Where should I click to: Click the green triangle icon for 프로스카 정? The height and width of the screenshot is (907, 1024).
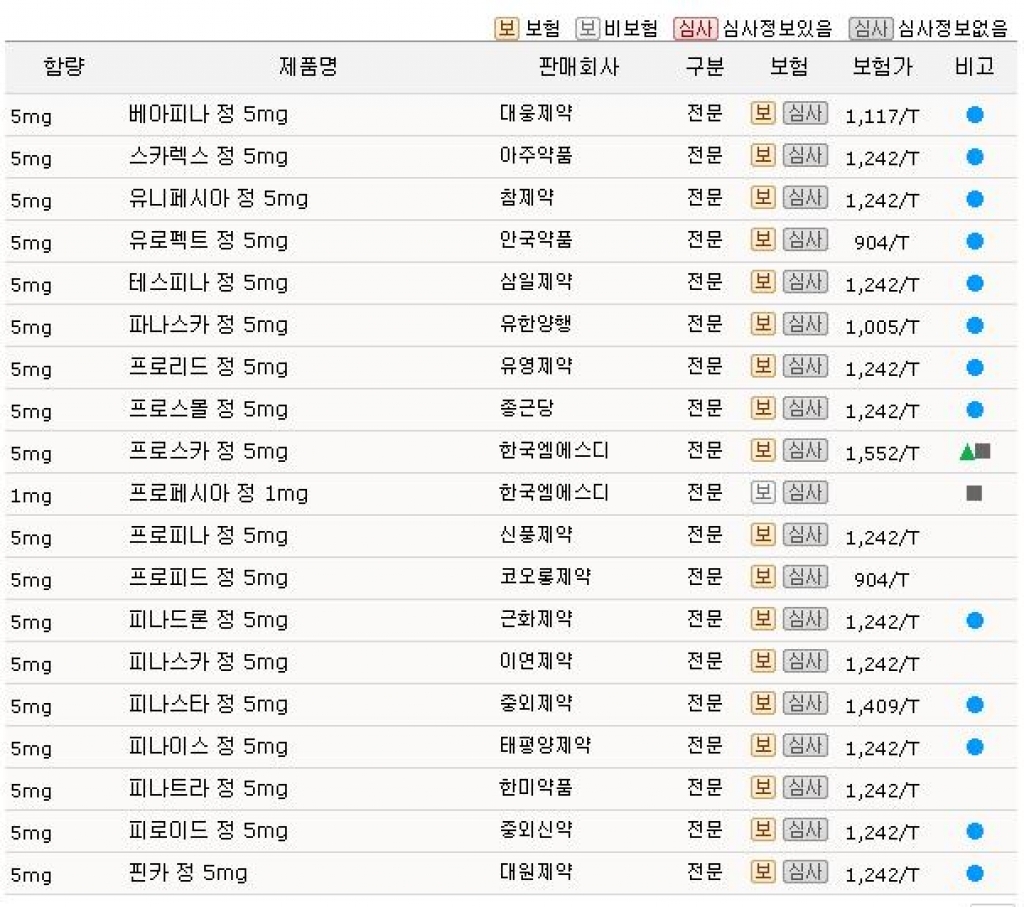(967, 452)
